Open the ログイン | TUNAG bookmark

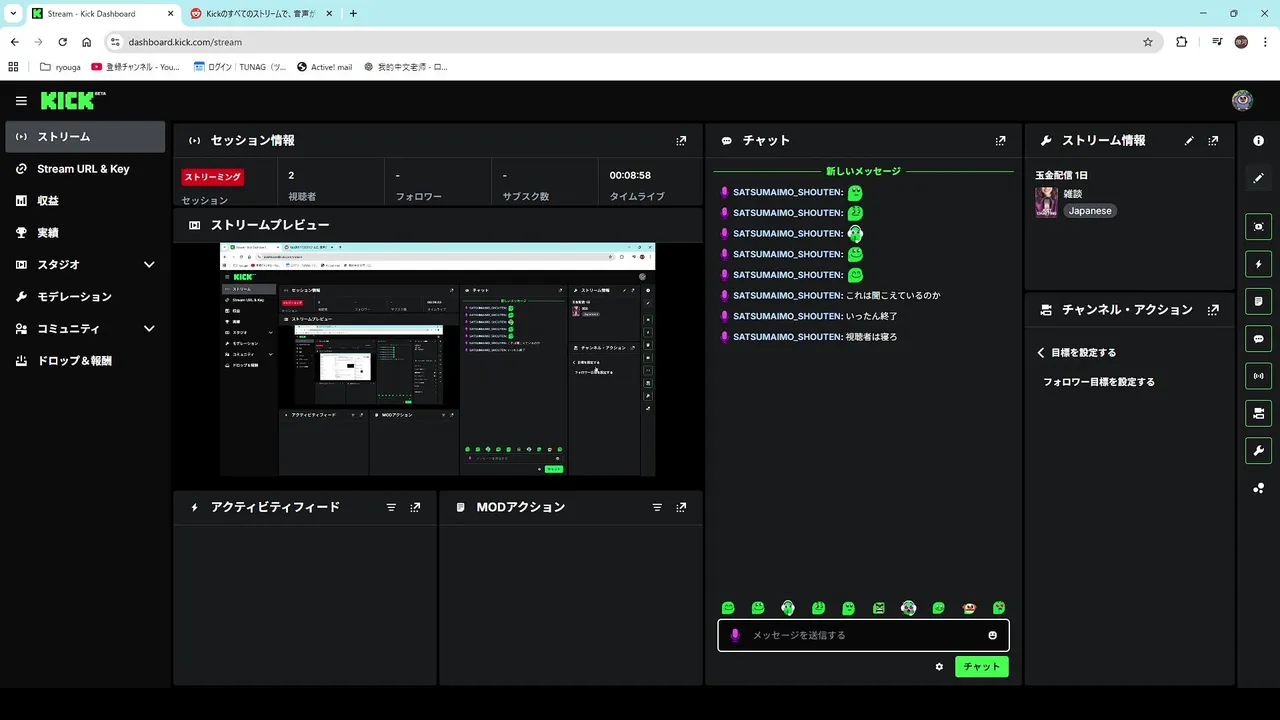point(240,67)
